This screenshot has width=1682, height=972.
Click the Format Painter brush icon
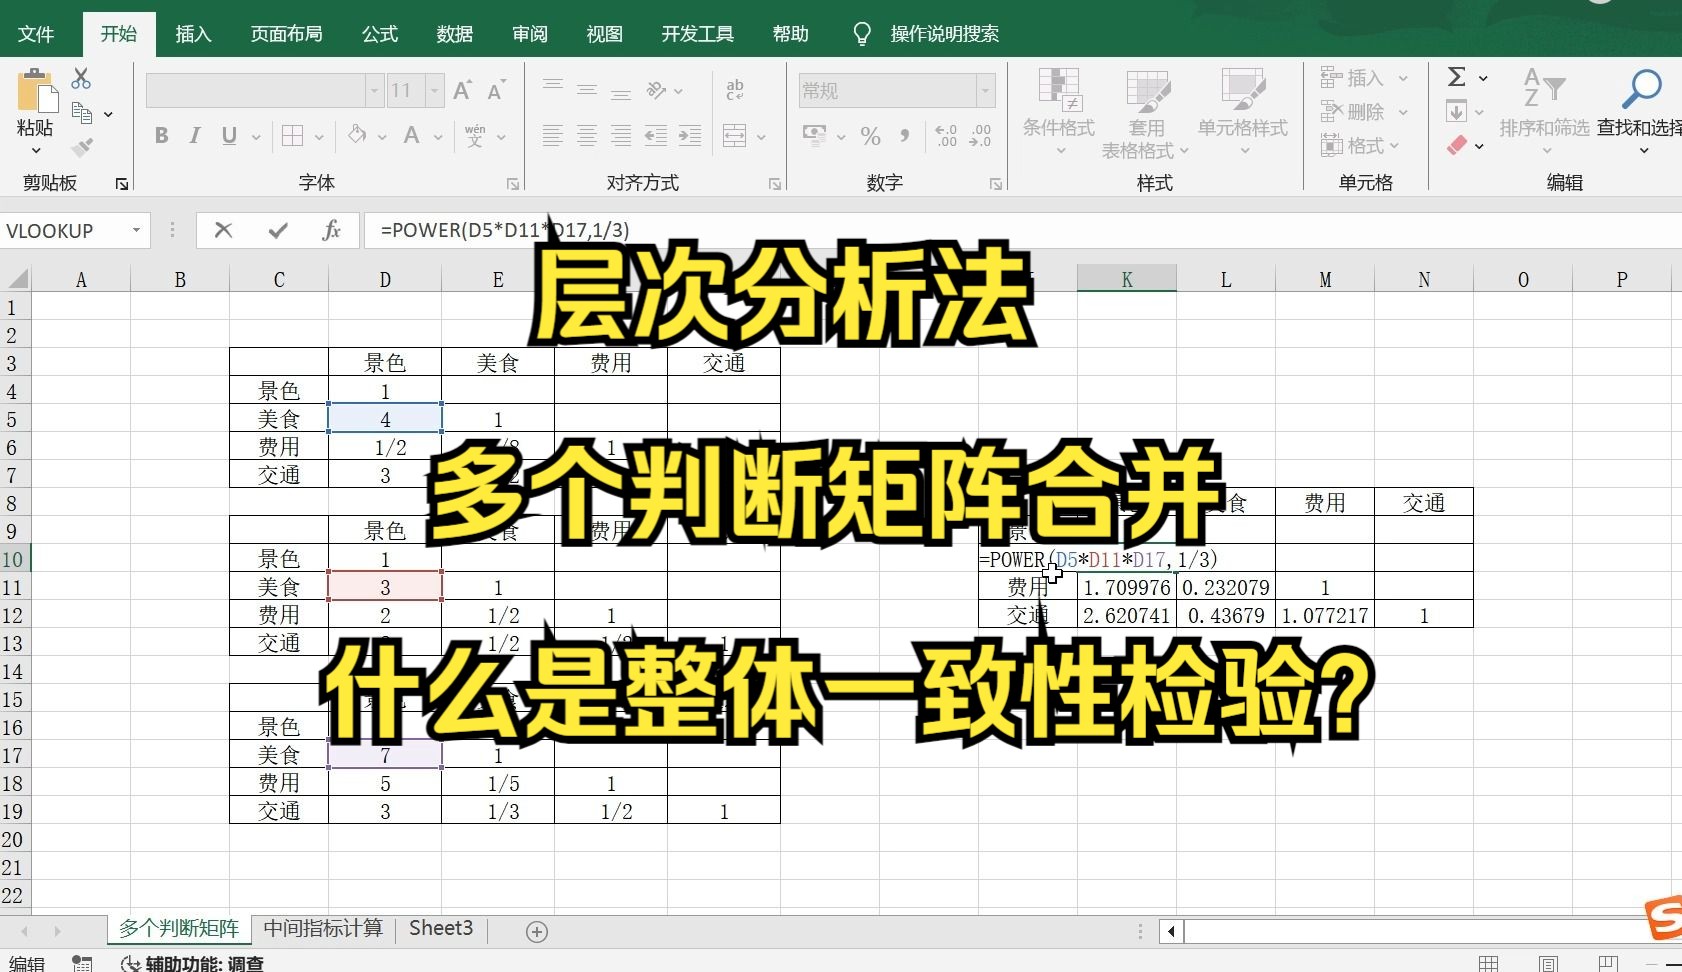pyautogui.click(x=82, y=147)
